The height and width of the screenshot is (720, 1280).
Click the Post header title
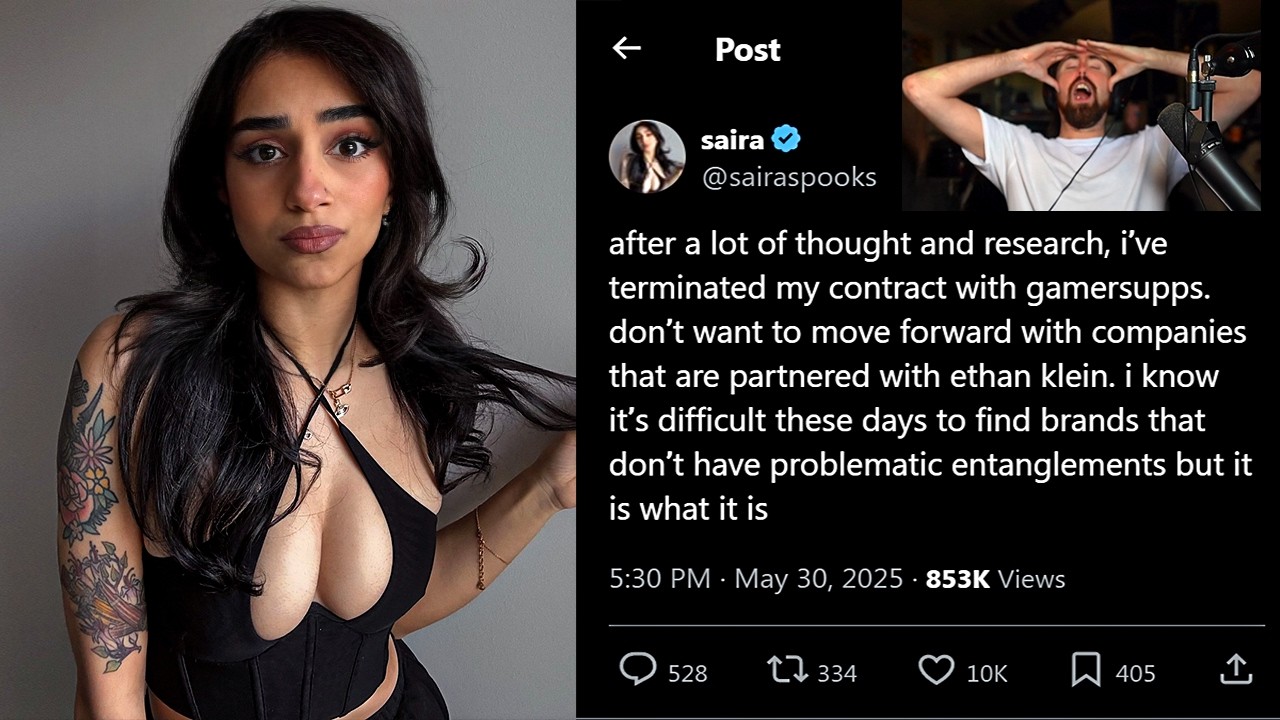[748, 49]
